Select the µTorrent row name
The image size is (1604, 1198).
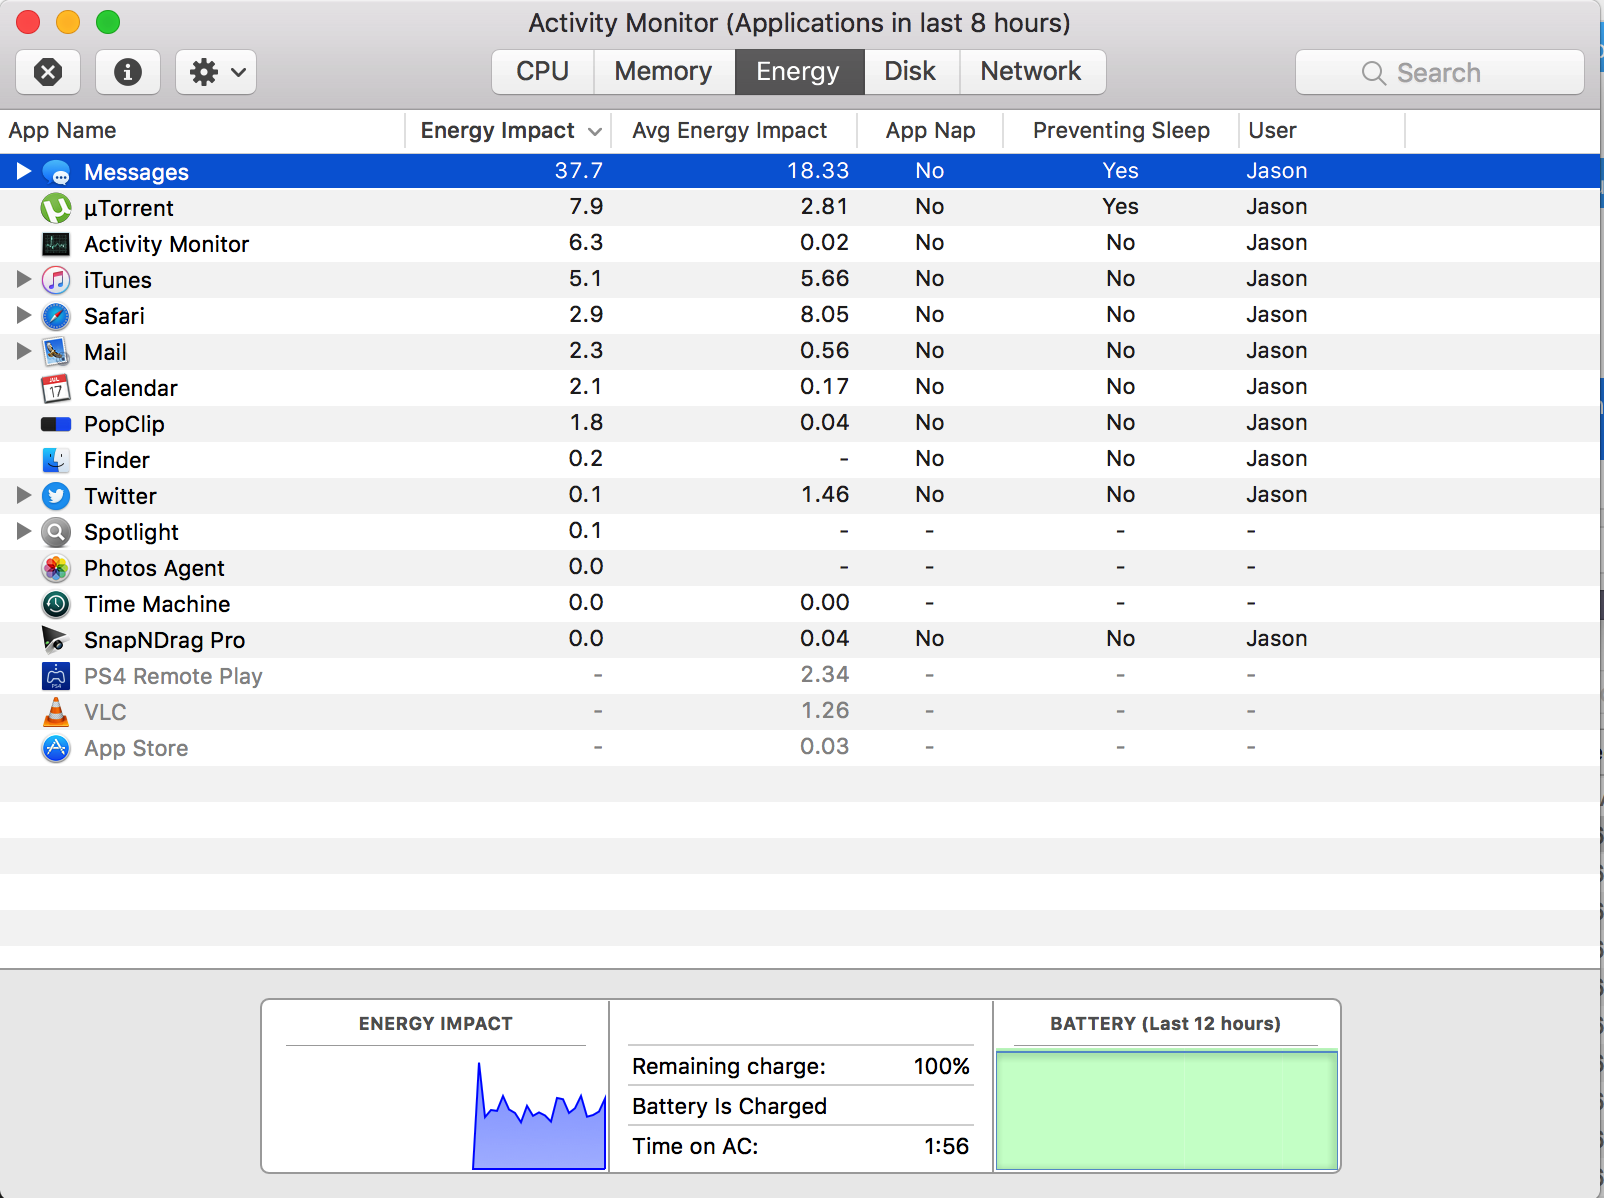click(x=129, y=208)
